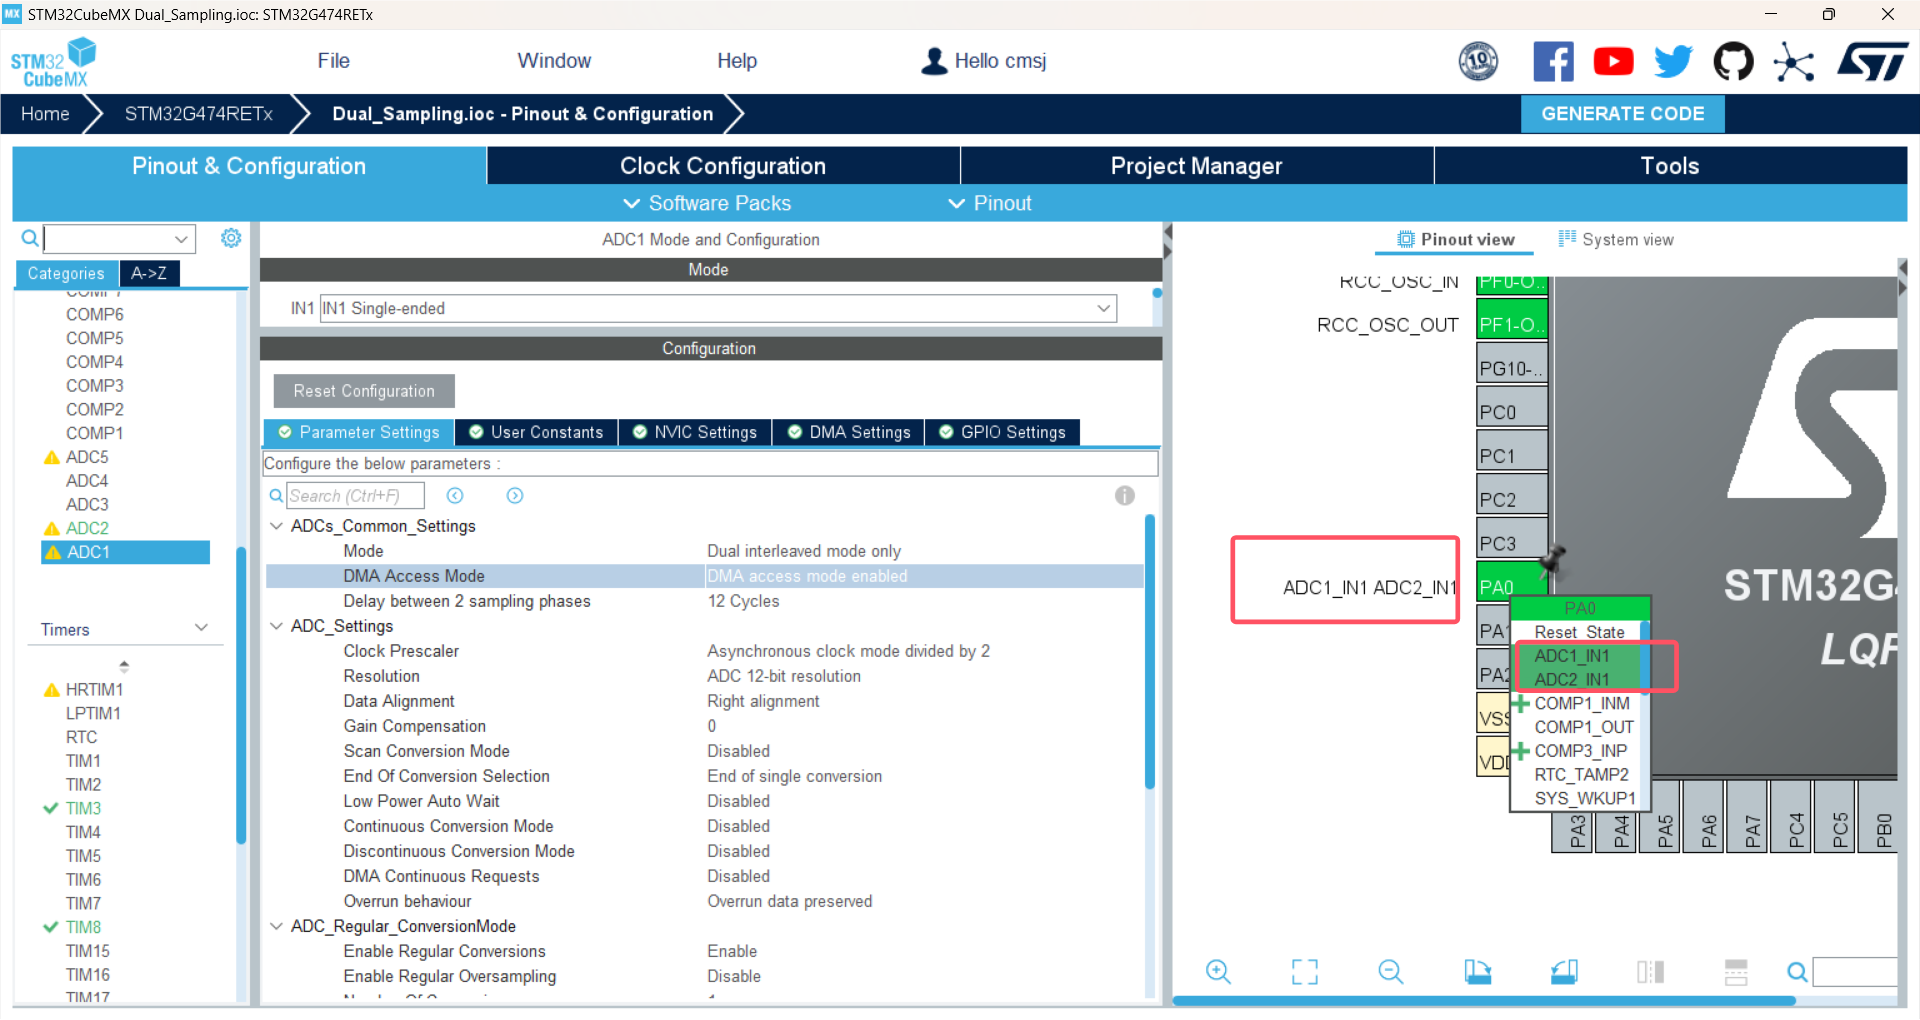
Task: Click the user profile icon
Action: coord(934,61)
